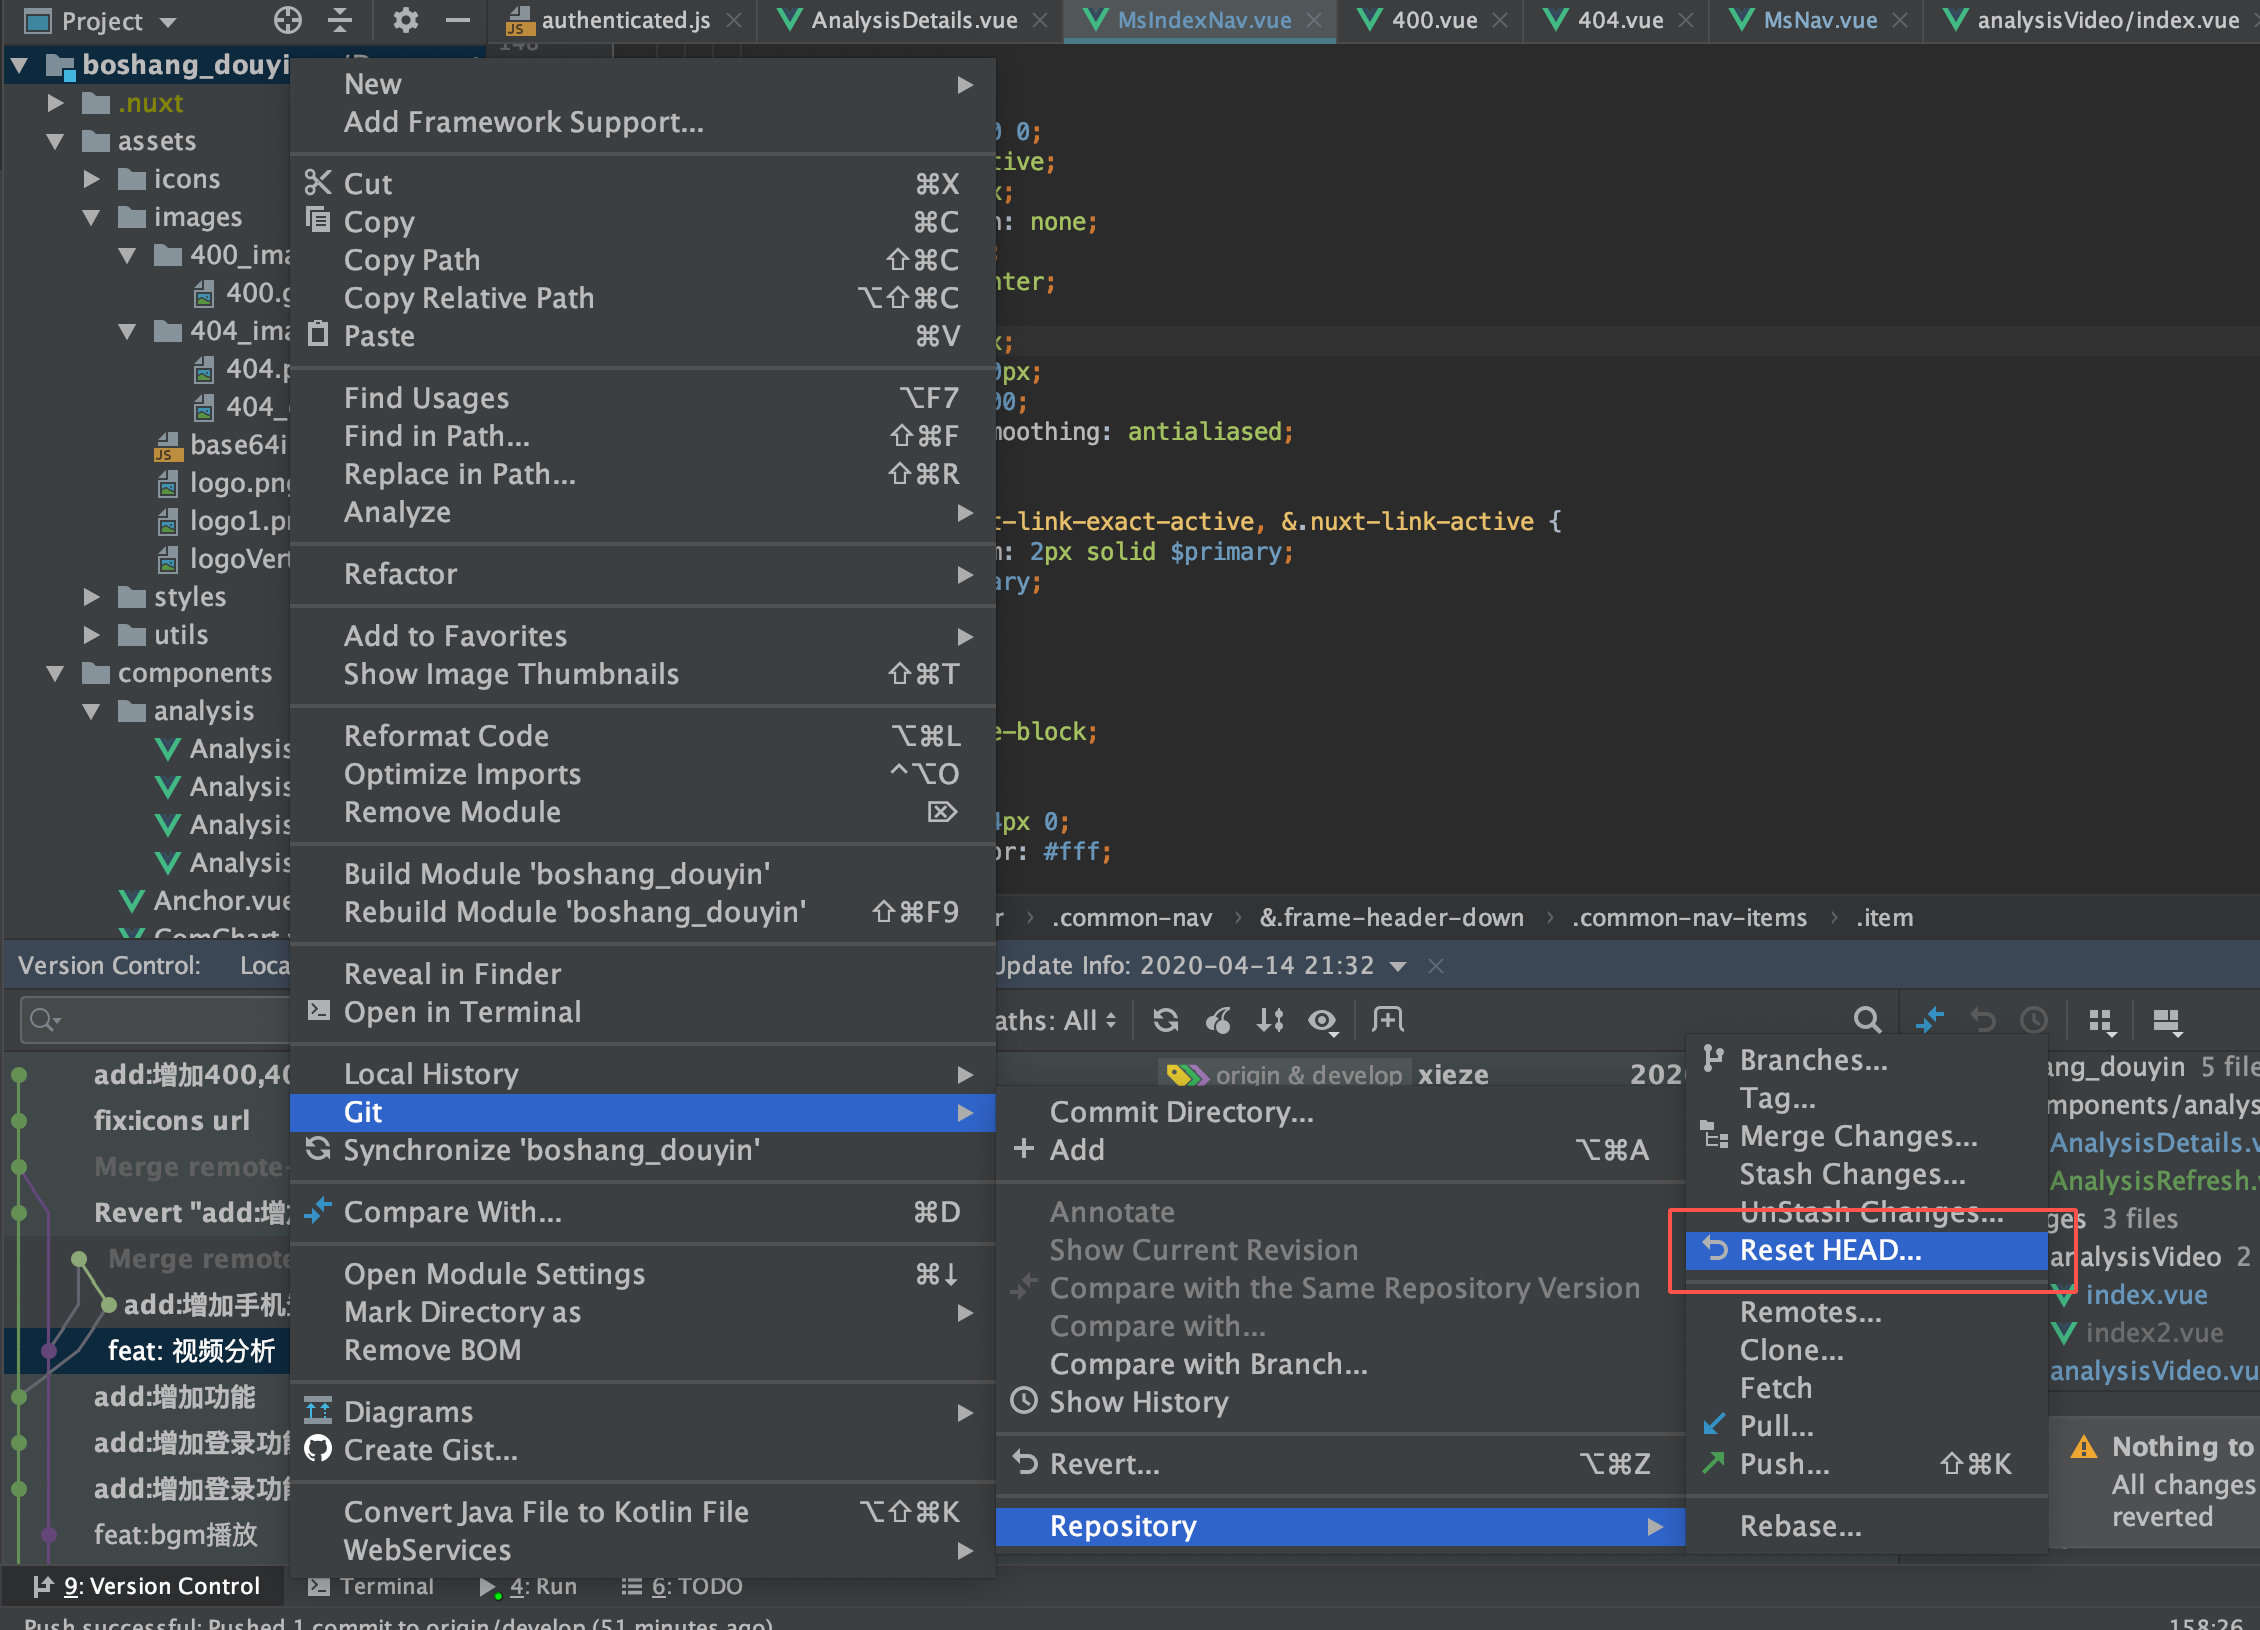Screen dimensions: 2260x1630
Task: Click Show Diff arrows icon in changes pane
Action: coord(1929,1020)
